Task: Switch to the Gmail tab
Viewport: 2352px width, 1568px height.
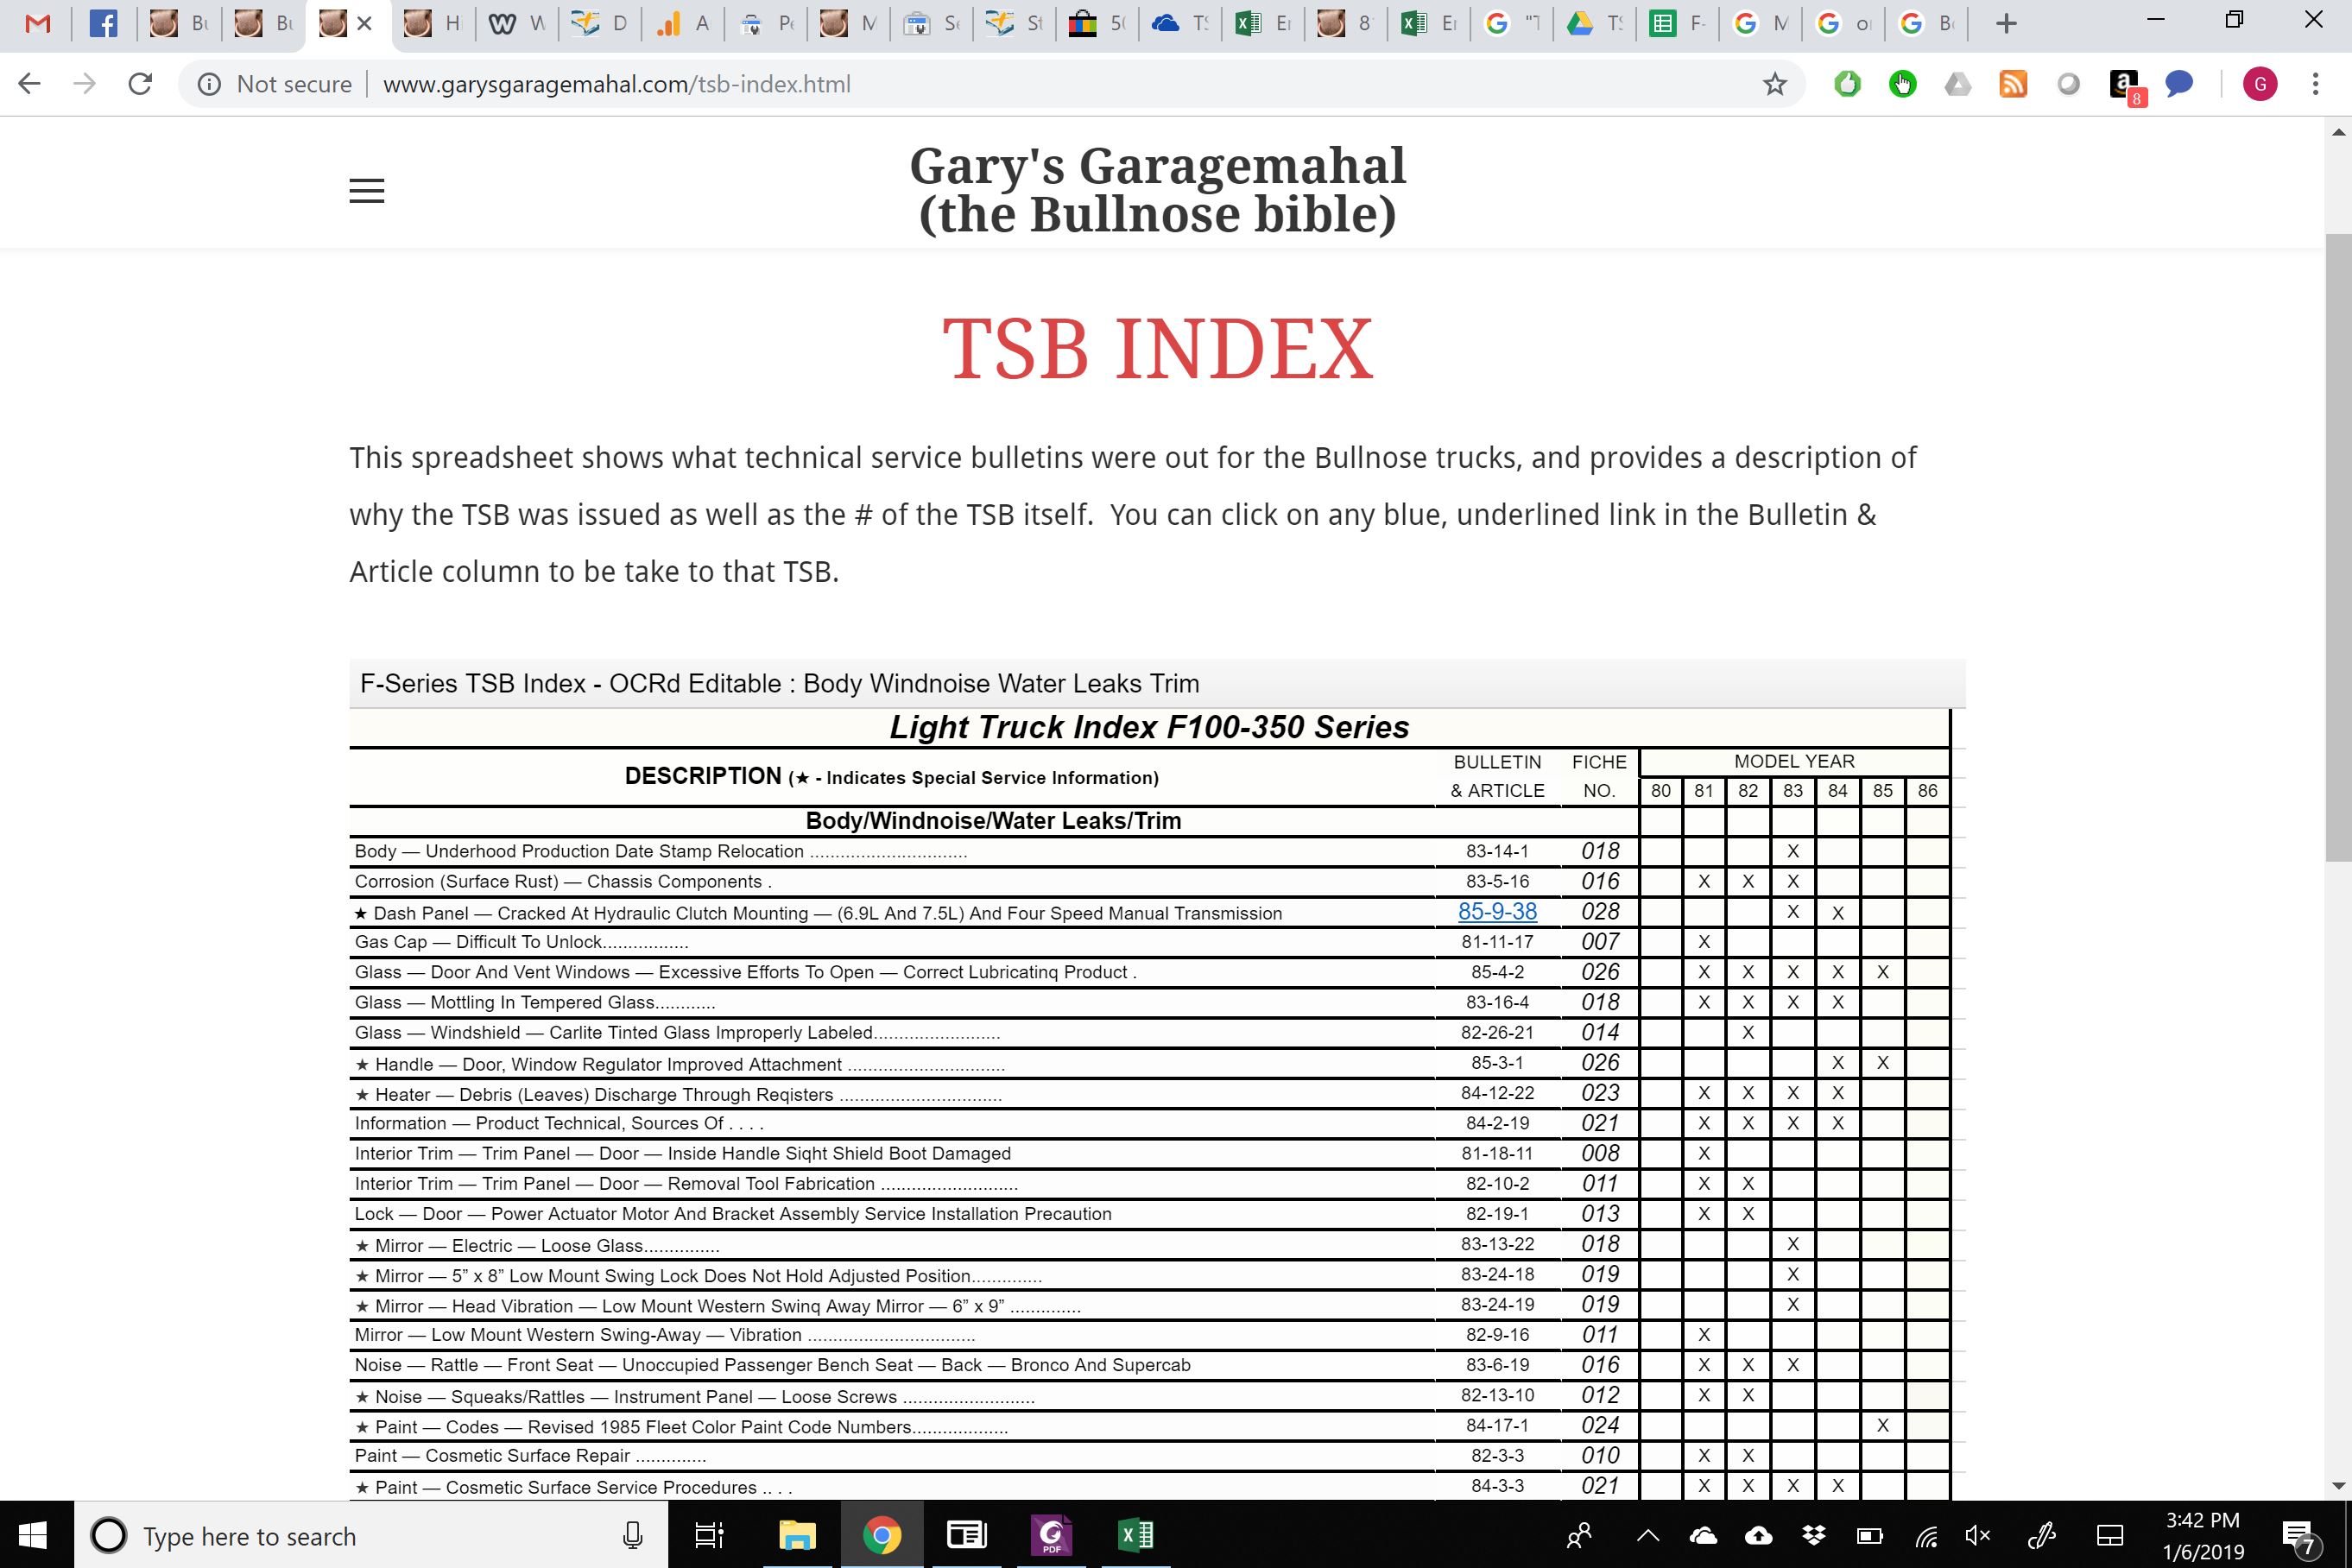Action: pos(37,23)
